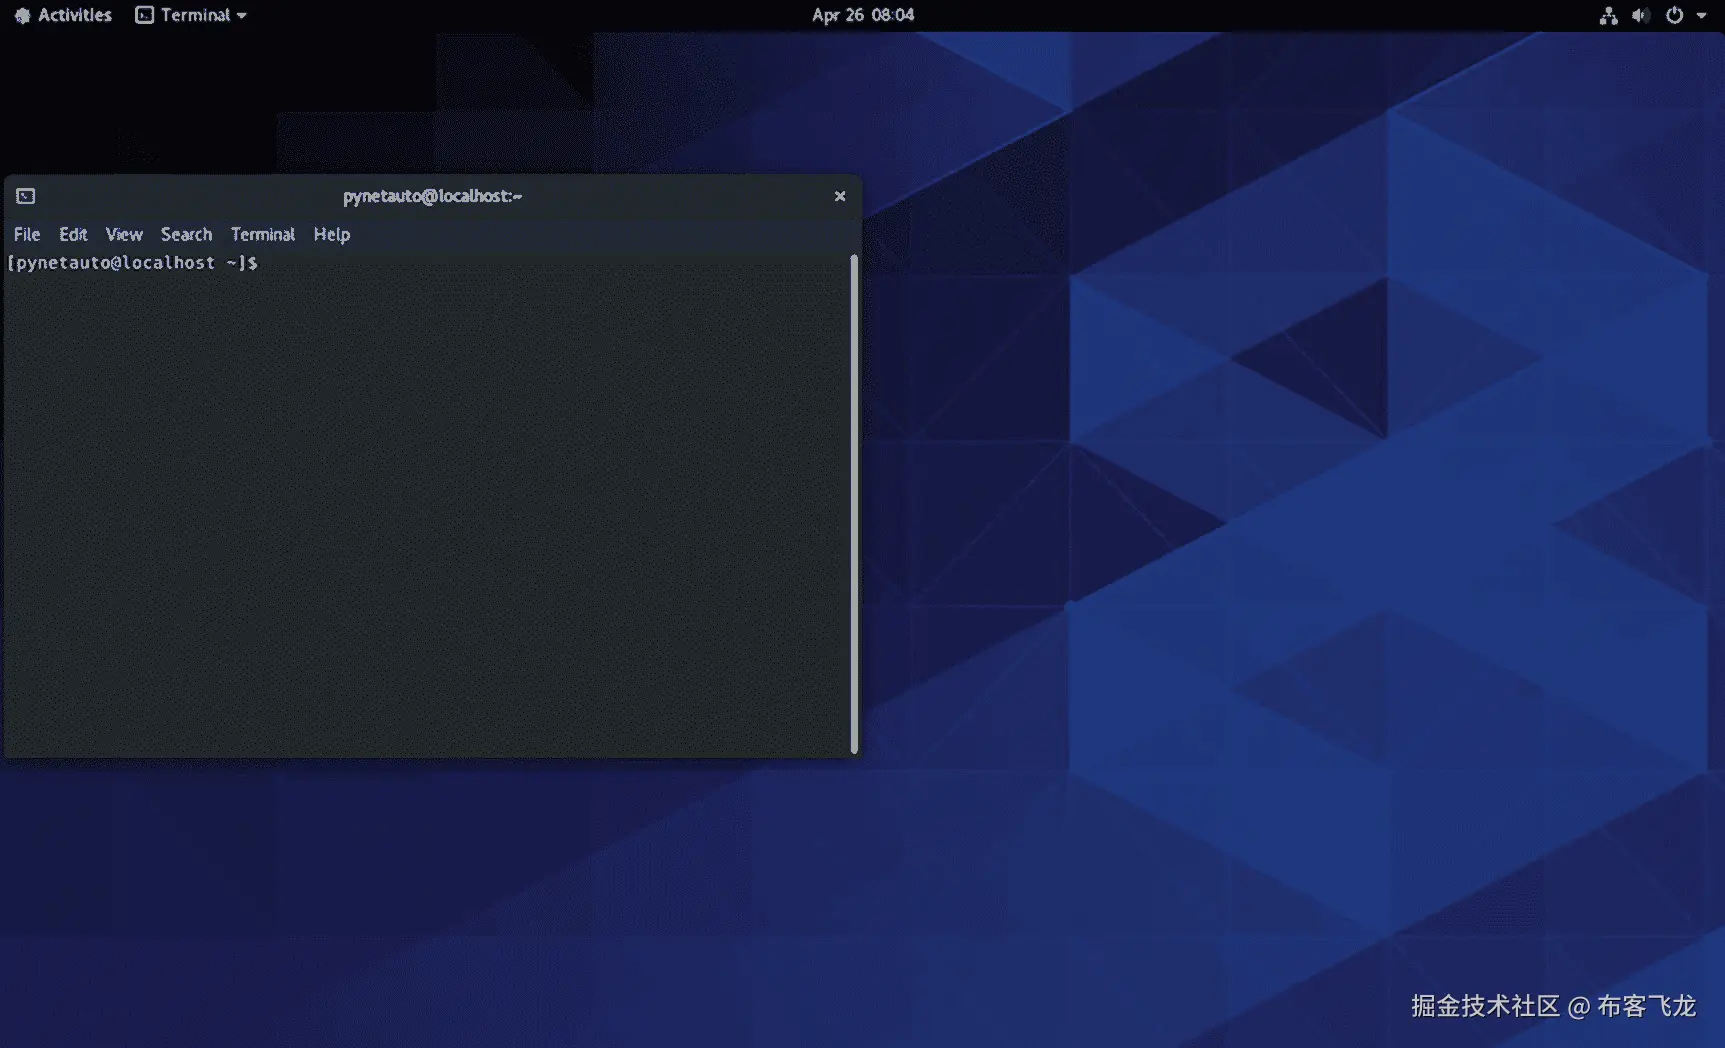The height and width of the screenshot is (1048, 1725).
Task: Open the View menu
Action: 124,234
